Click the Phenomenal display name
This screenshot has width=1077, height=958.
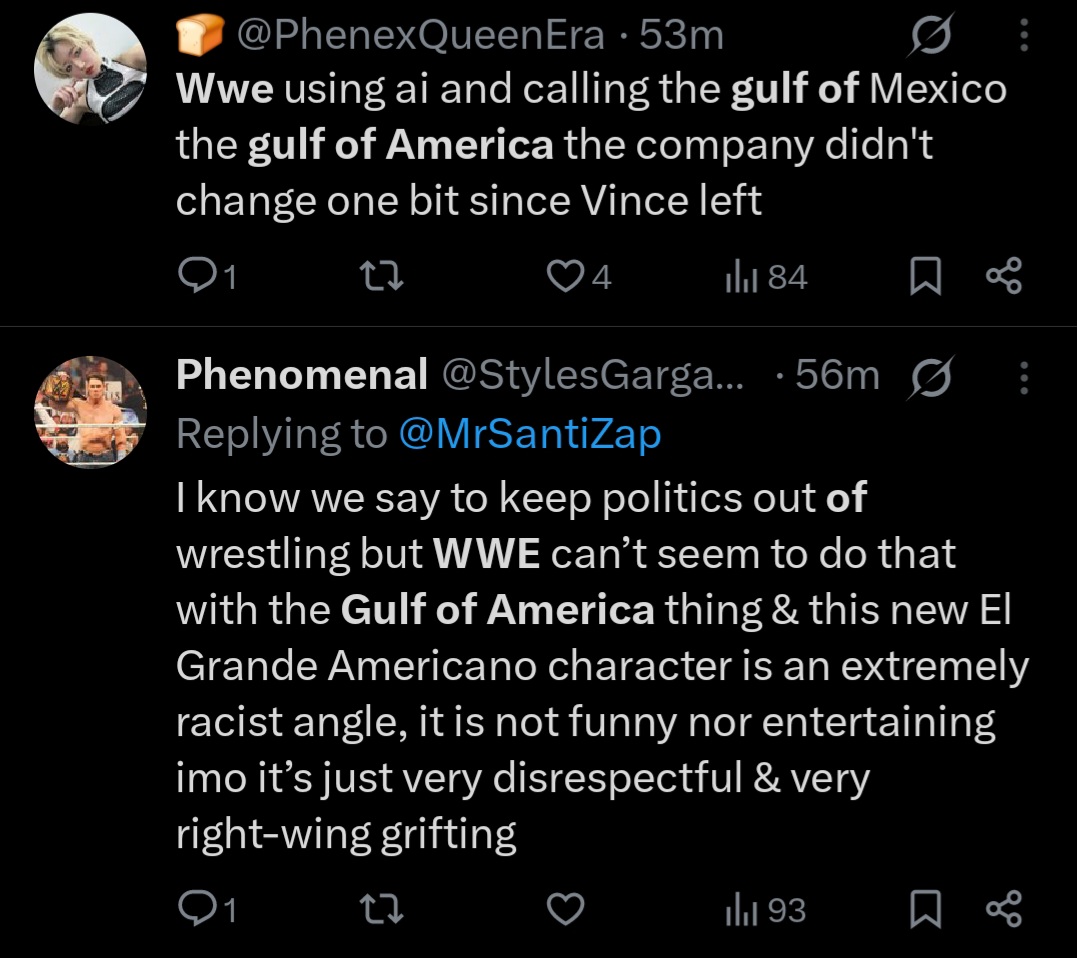[x=302, y=376]
